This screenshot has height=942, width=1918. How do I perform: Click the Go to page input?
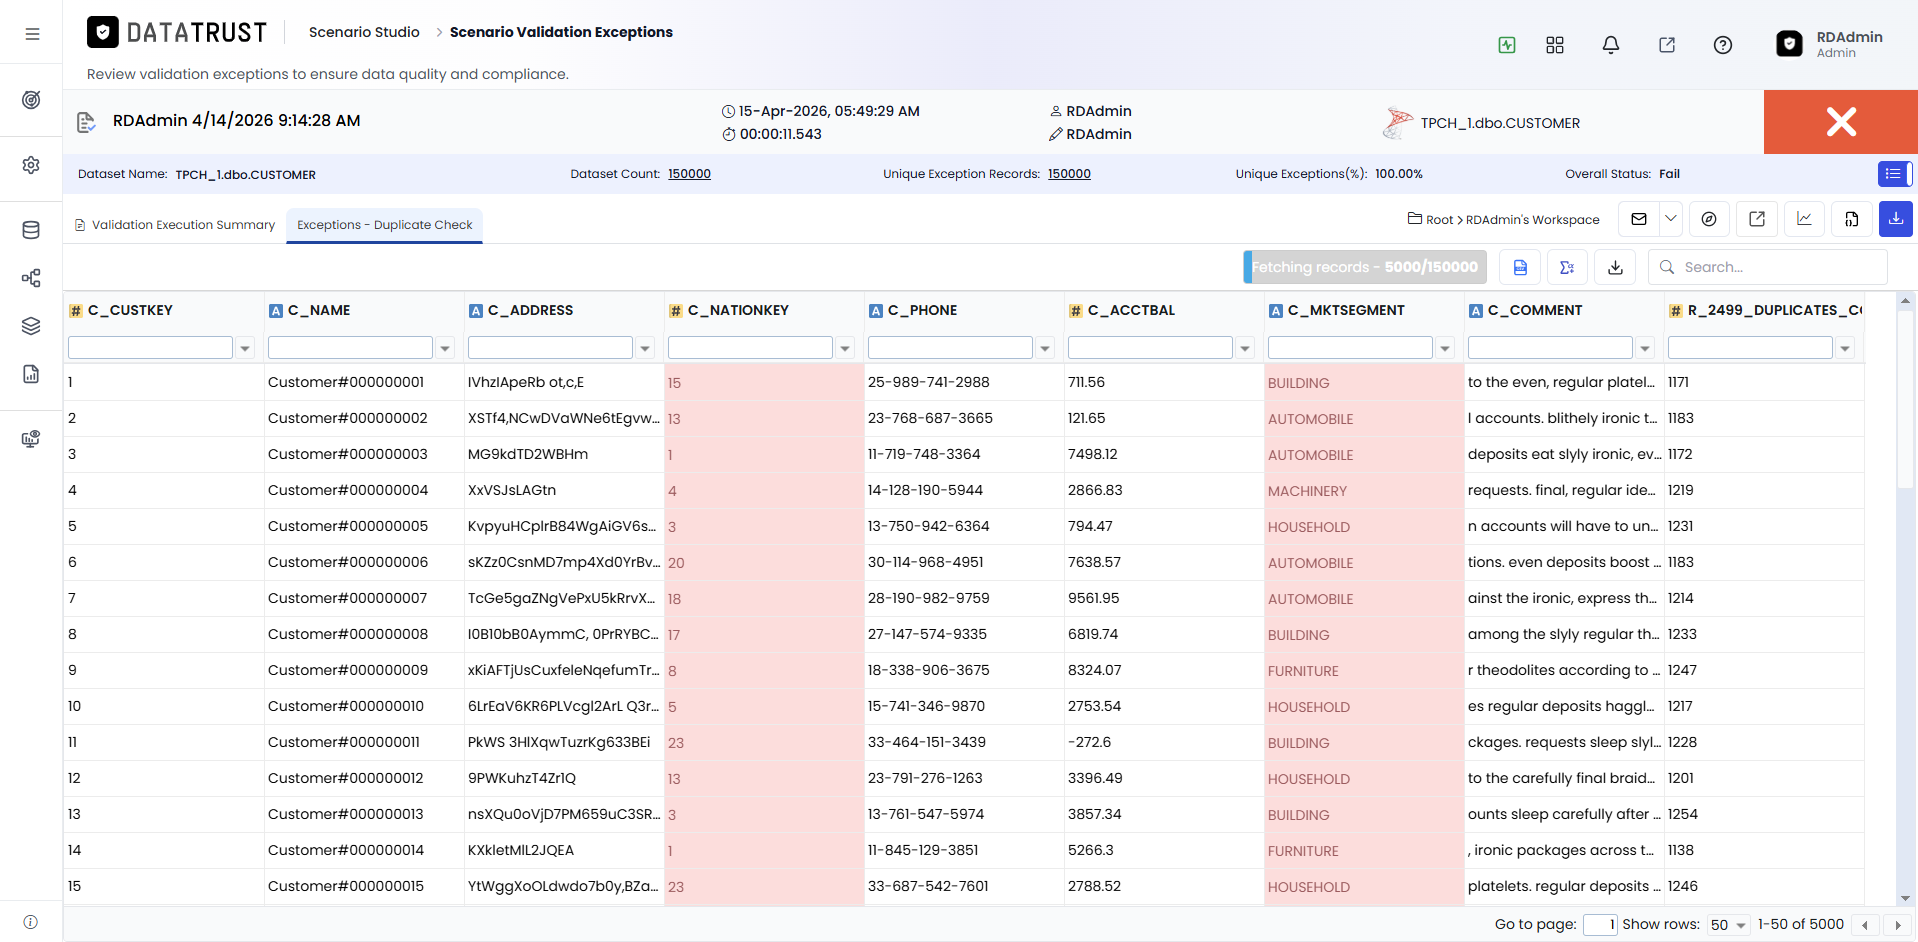click(x=1600, y=925)
